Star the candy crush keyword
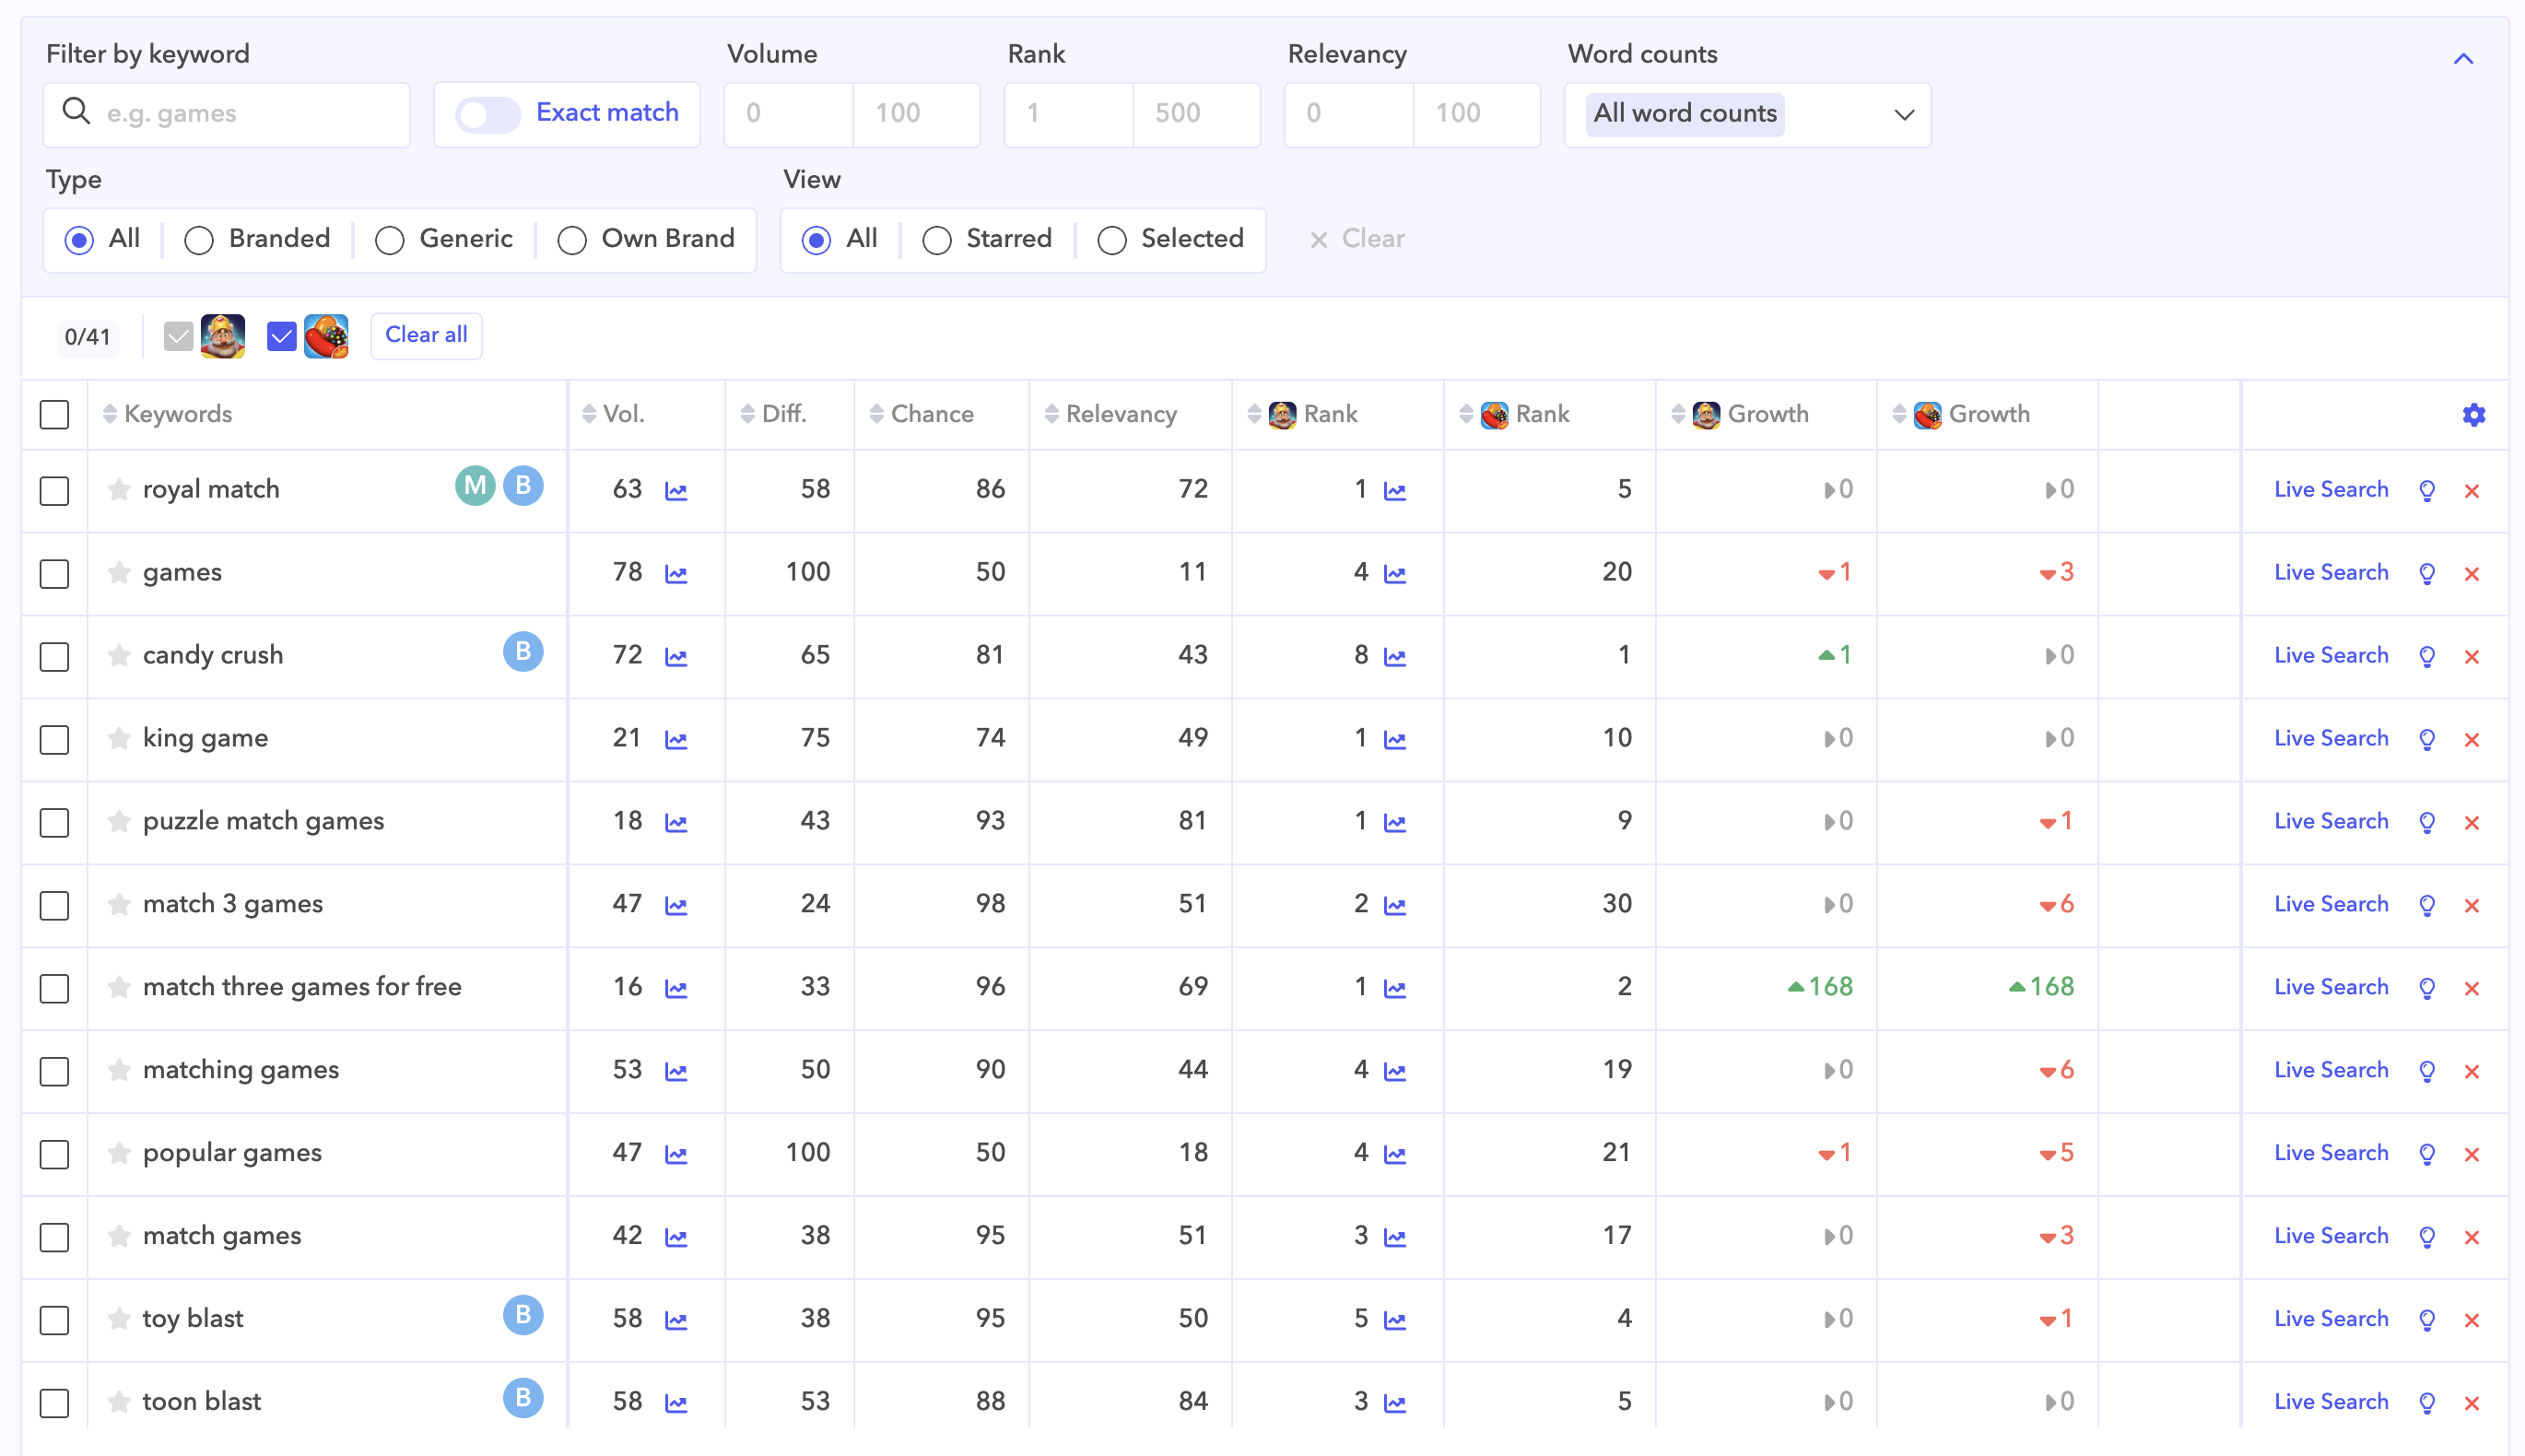2525x1456 pixels. point(119,655)
